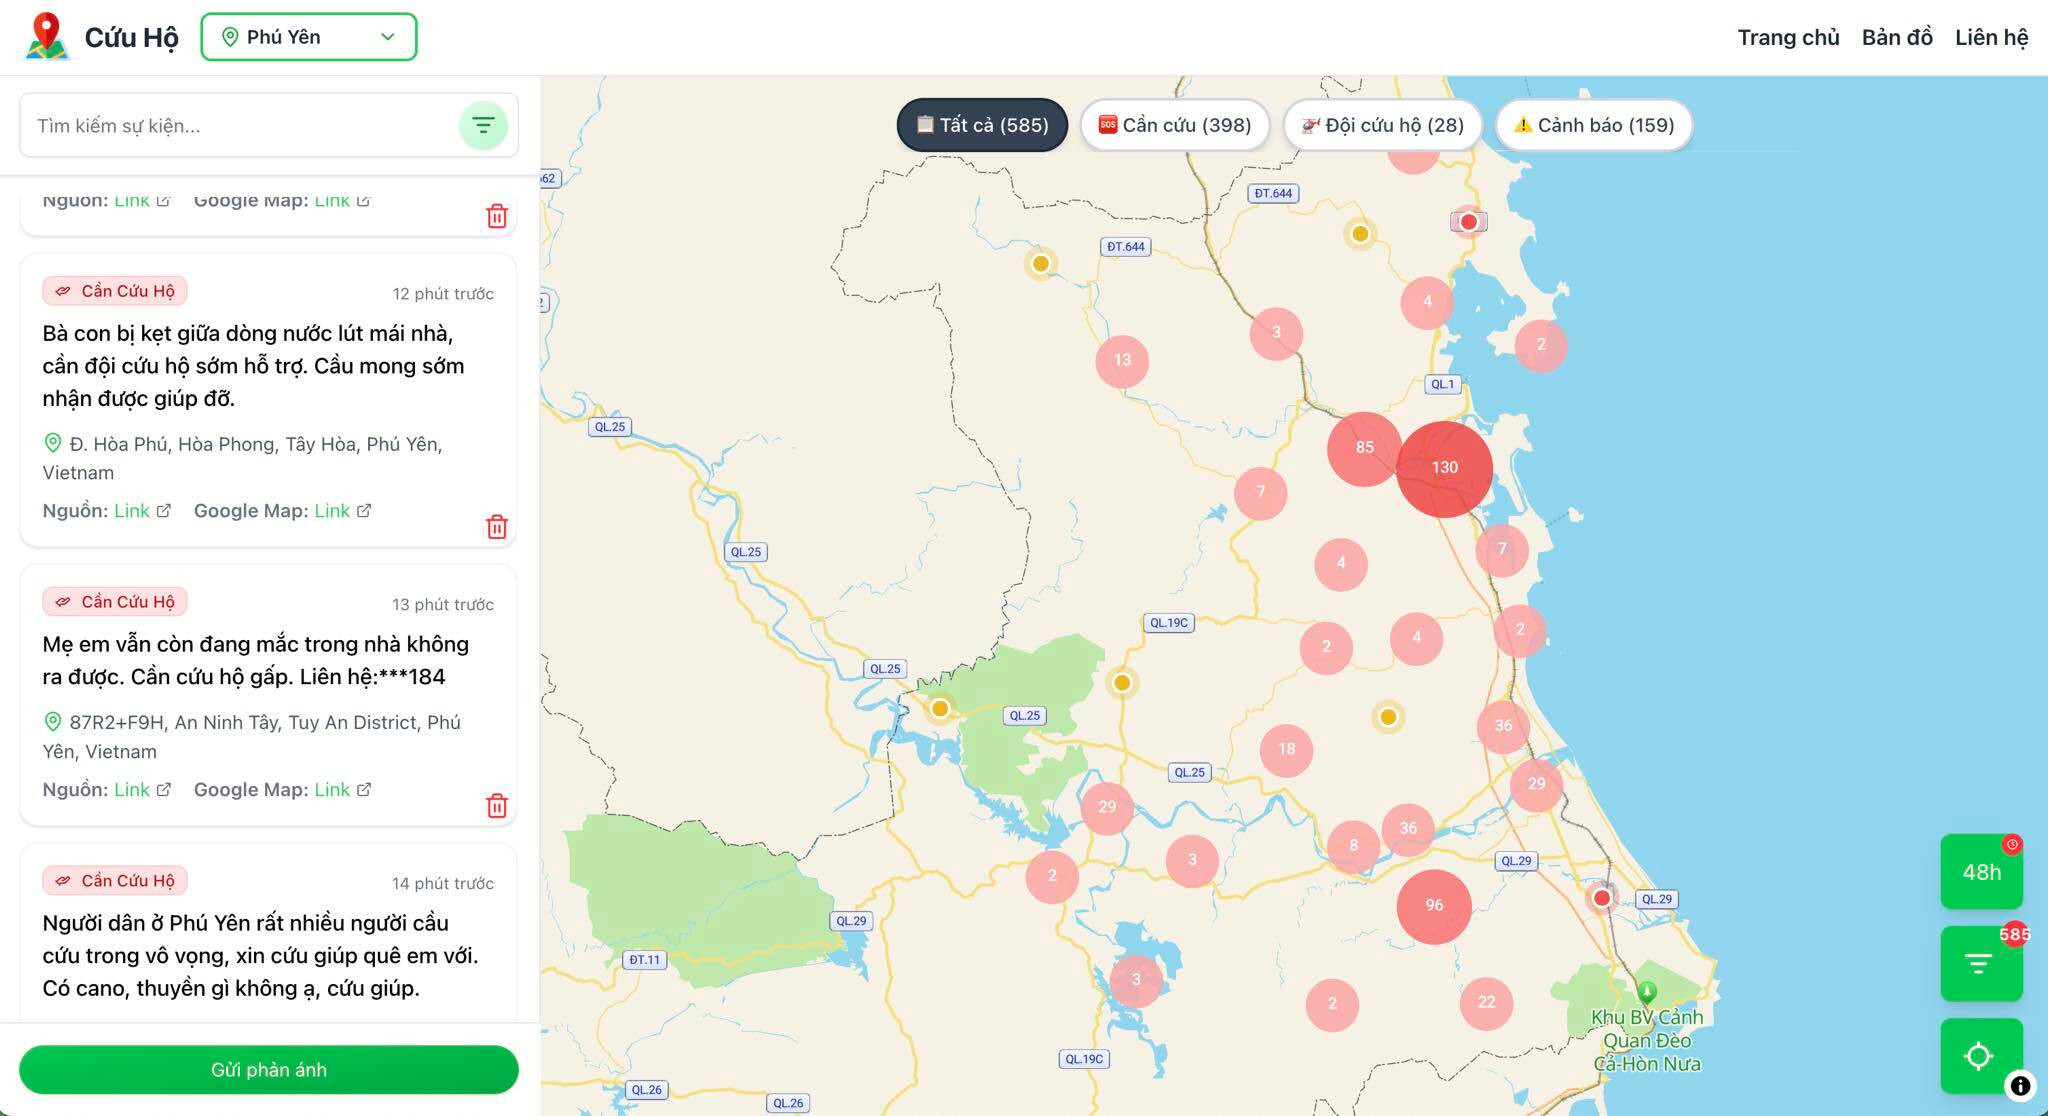Delete the Hòa Phú rescue report
Image resolution: width=2048 pixels, height=1116 pixels.
pyautogui.click(x=497, y=527)
